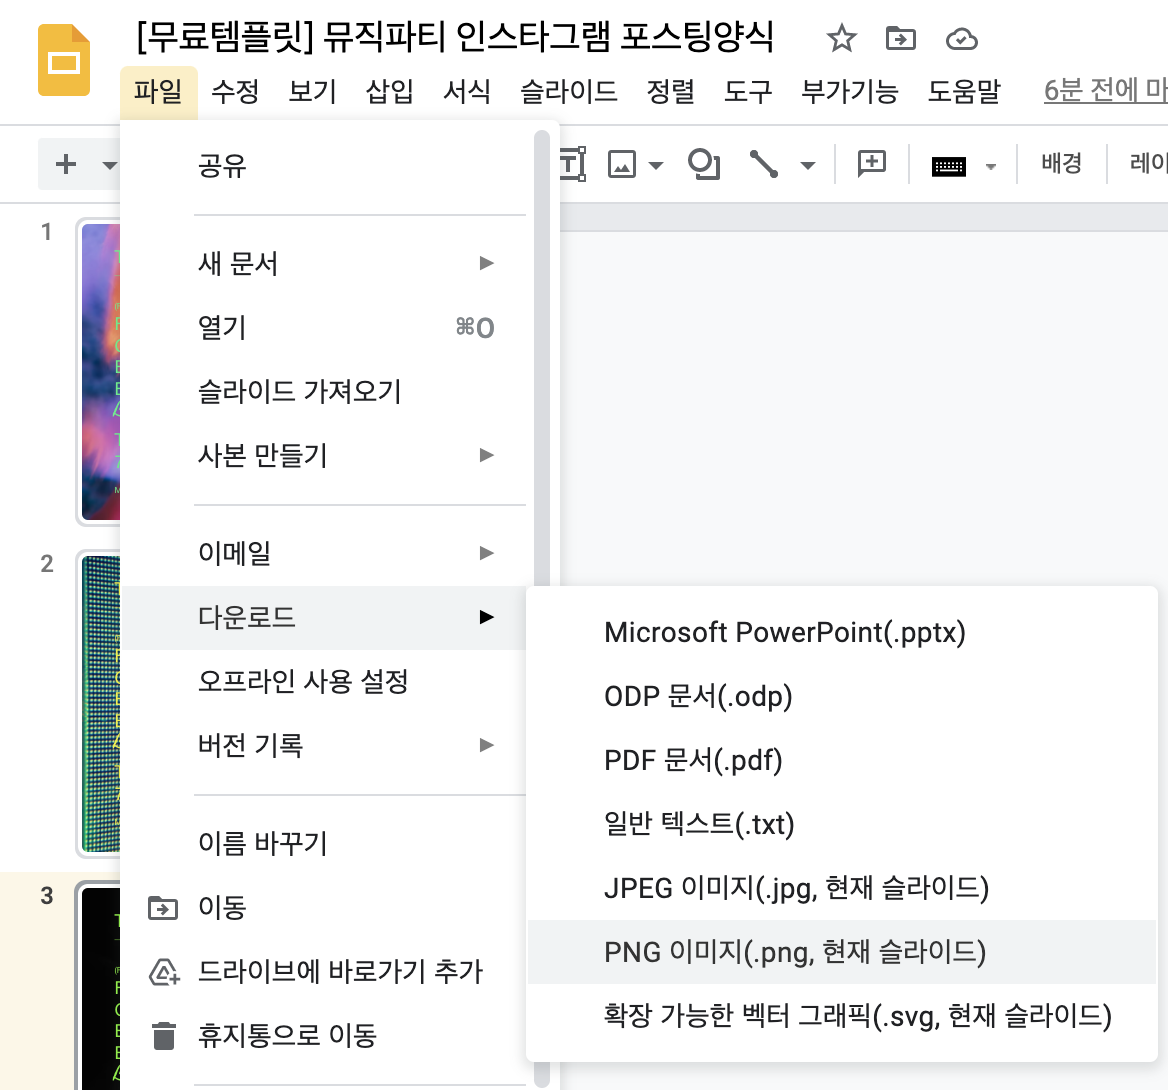Open the new slide layout dropdown arrow
This screenshot has width=1168, height=1090.
click(x=110, y=165)
